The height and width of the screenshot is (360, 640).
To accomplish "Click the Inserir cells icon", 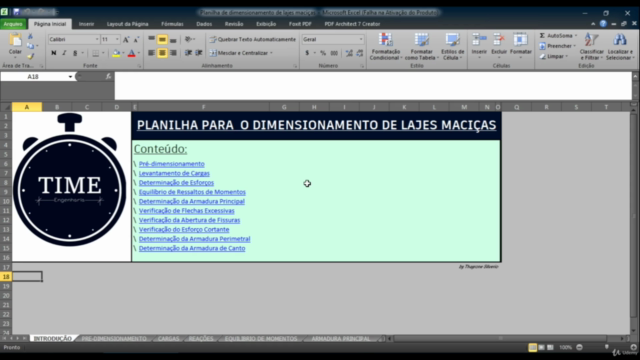I will (479, 40).
